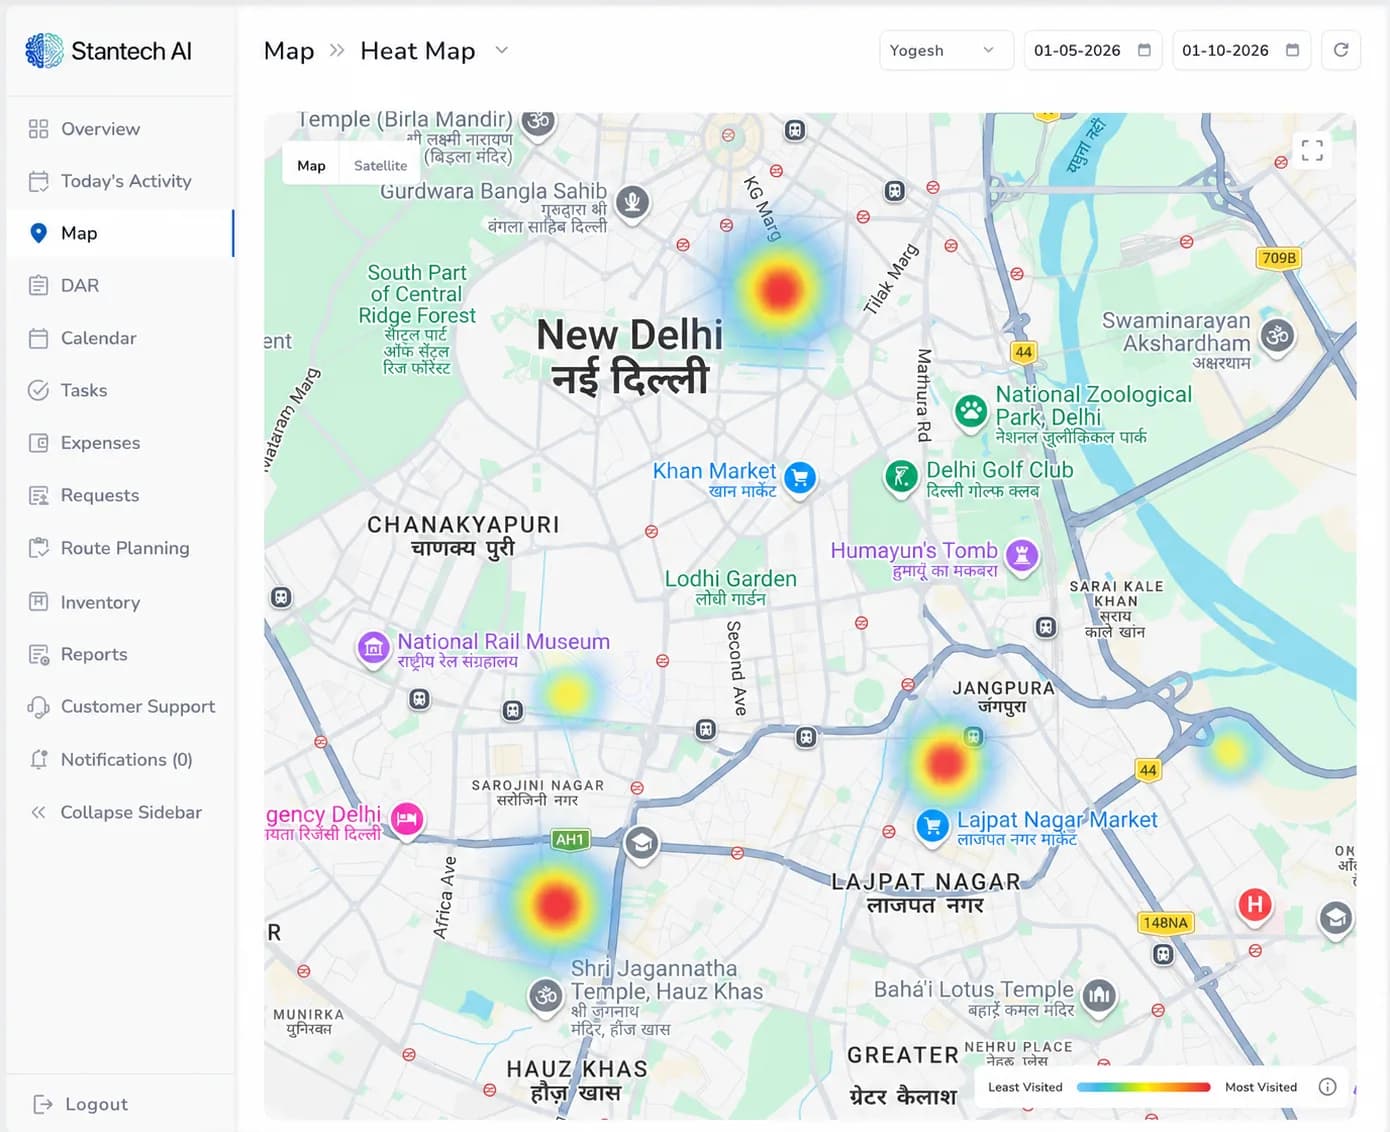Click the heat map legend info icon
1390x1132 pixels.
point(1327,1087)
